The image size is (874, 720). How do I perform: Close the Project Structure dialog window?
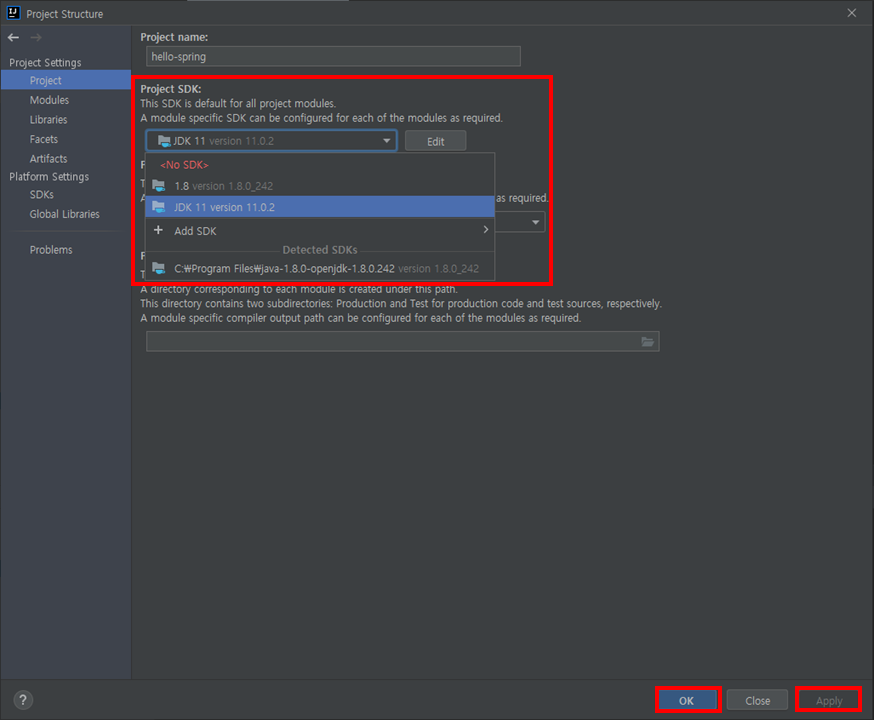pos(852,13)
